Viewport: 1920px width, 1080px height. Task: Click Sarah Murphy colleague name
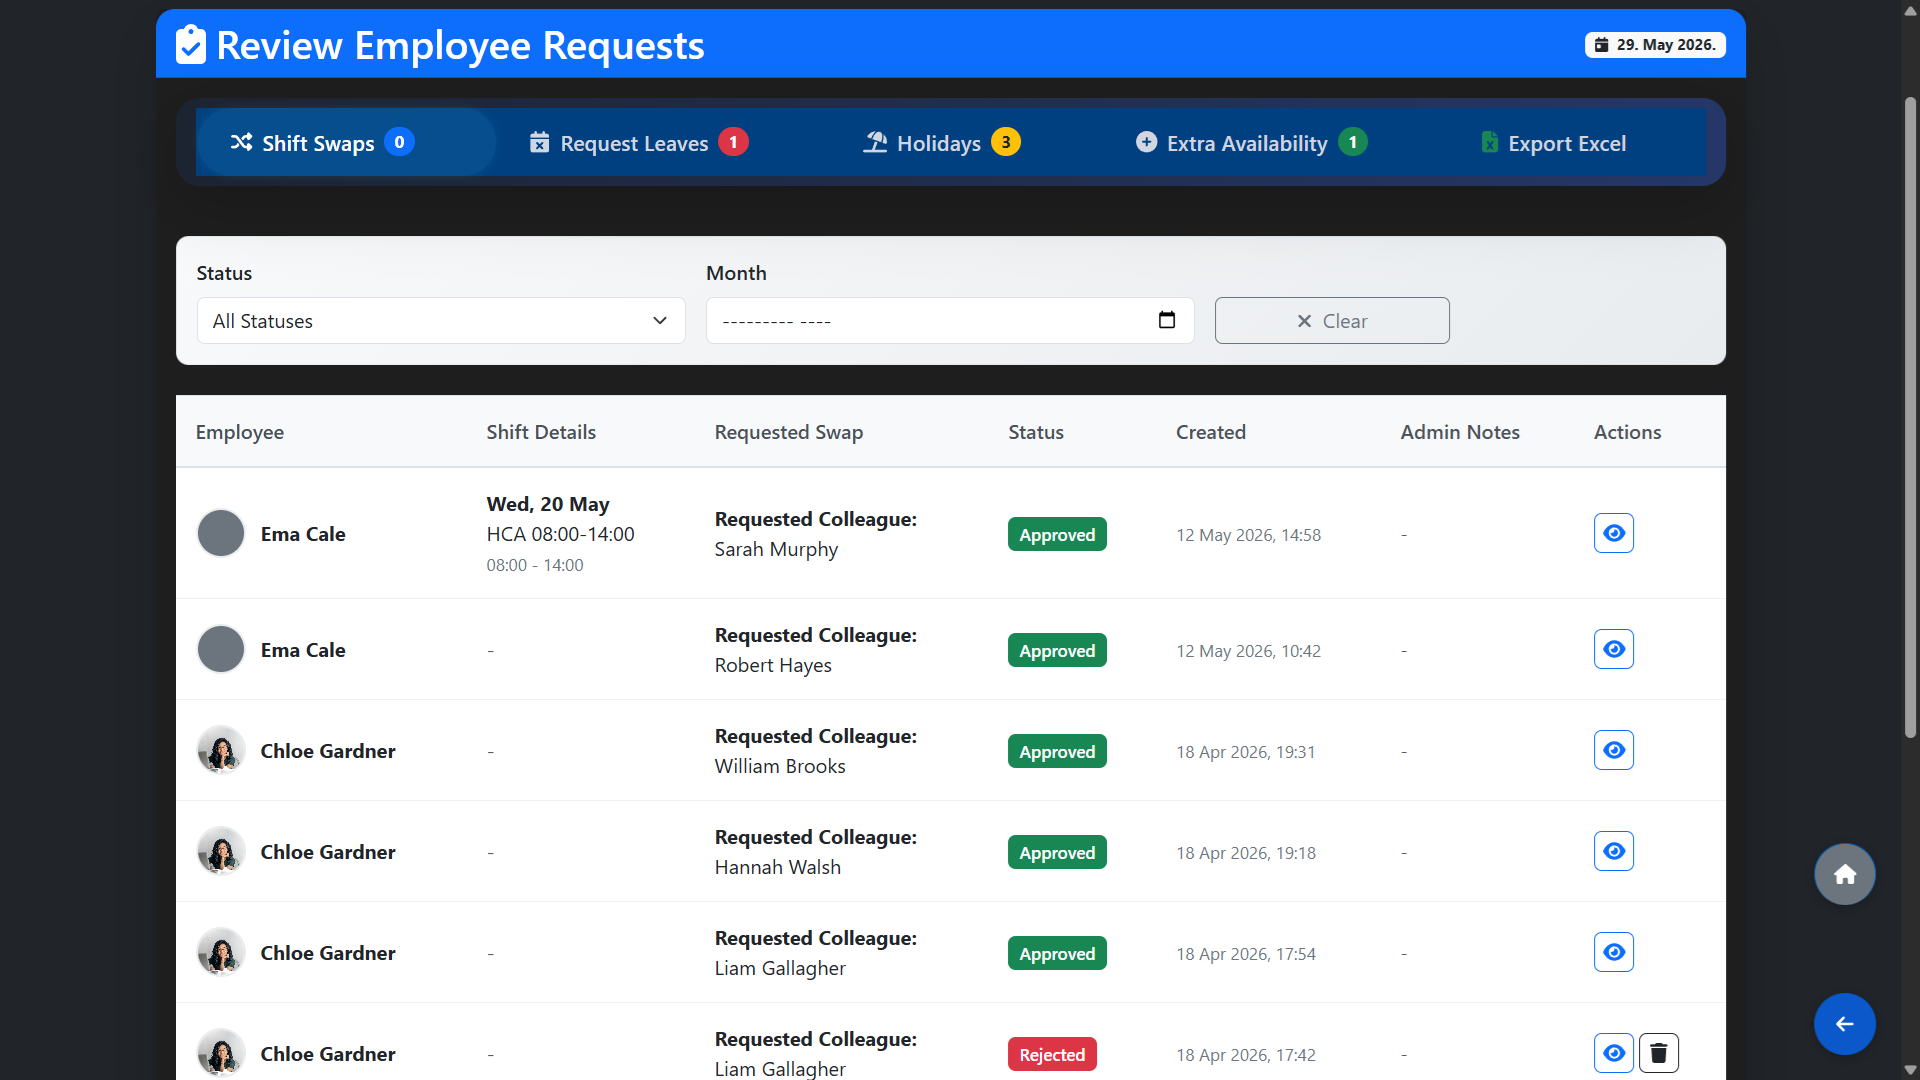pyautogui.click(x=776, y=549)
